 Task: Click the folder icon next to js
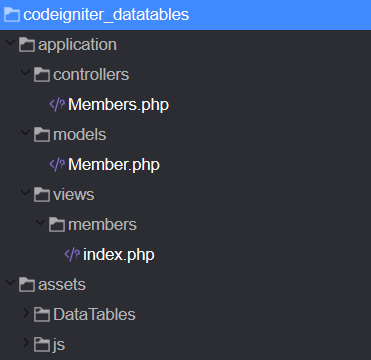click(42, 345)
